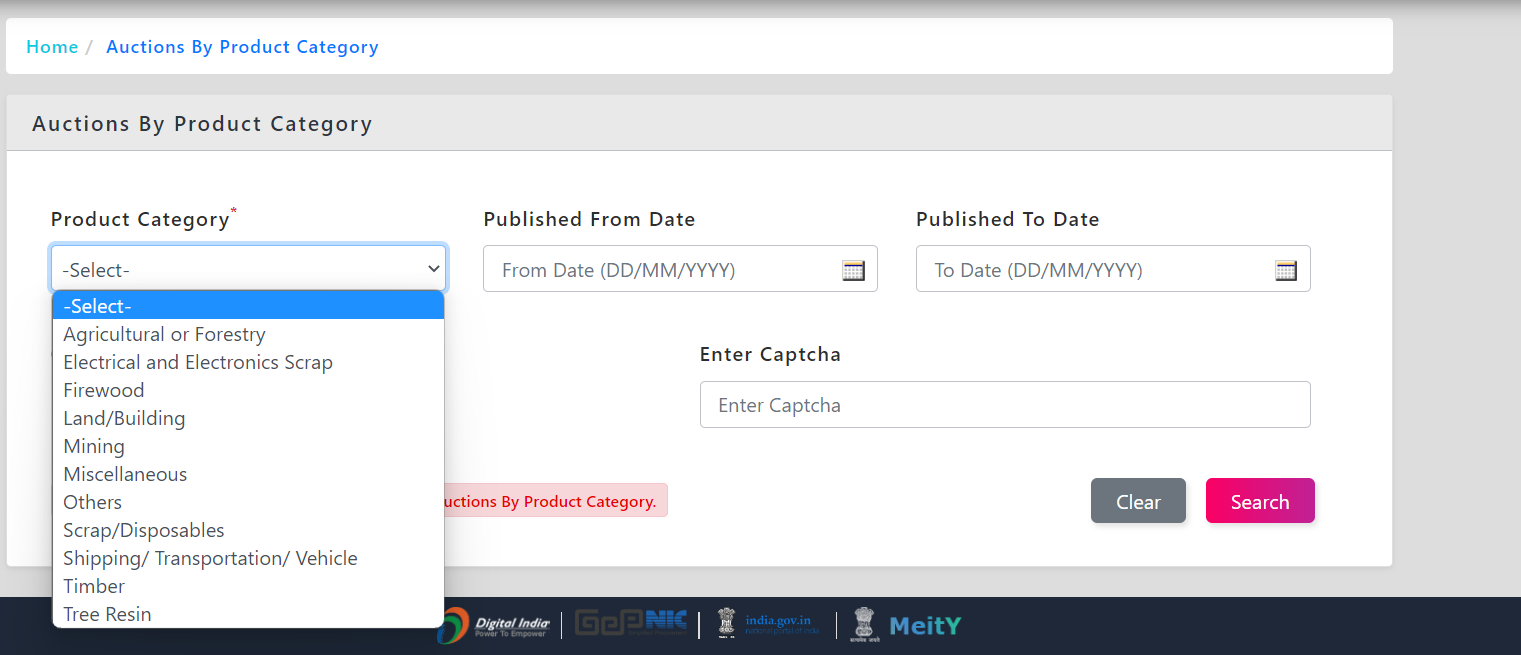1521x655 pixels.
Task: Open the india.gov.in portal logo
Action: (x=768, y=625)
